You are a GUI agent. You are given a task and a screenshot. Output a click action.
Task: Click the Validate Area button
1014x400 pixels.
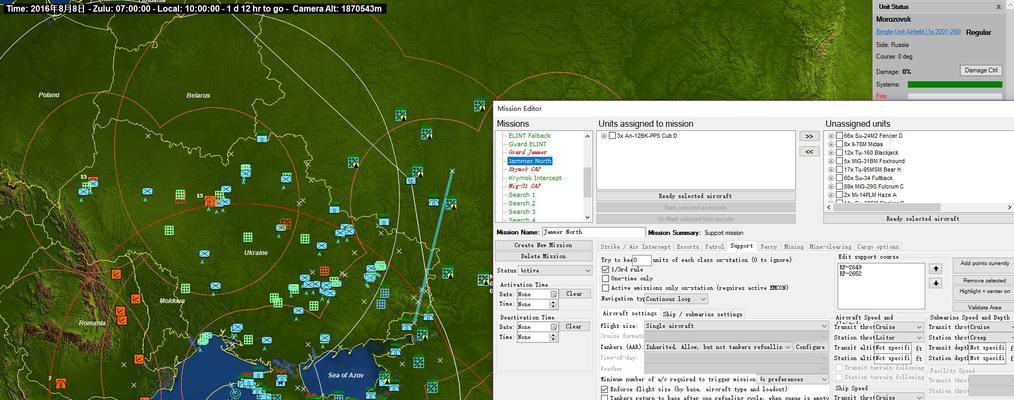(x=983, y=308)
